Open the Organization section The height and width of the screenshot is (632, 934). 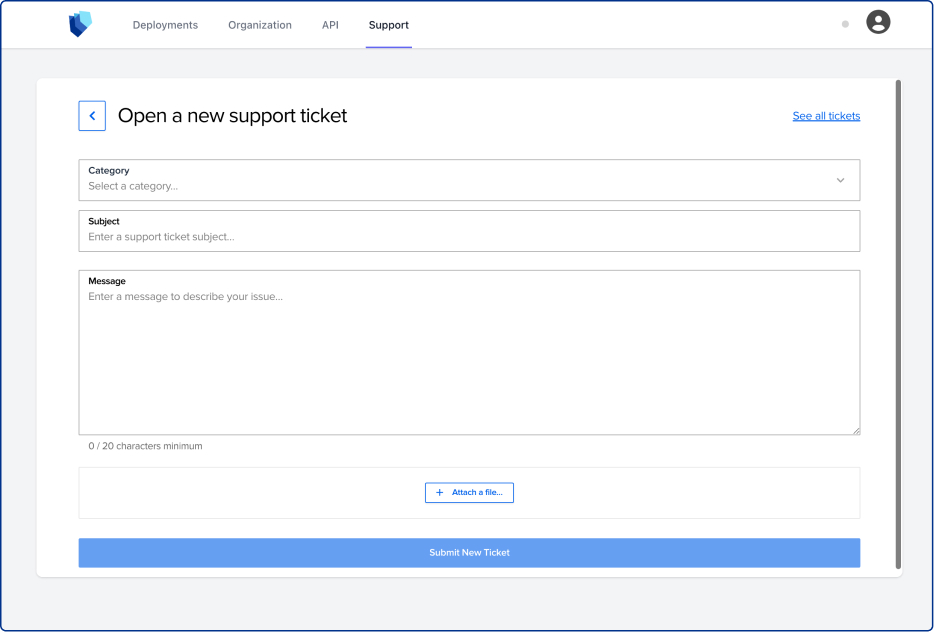coord(259,25)
